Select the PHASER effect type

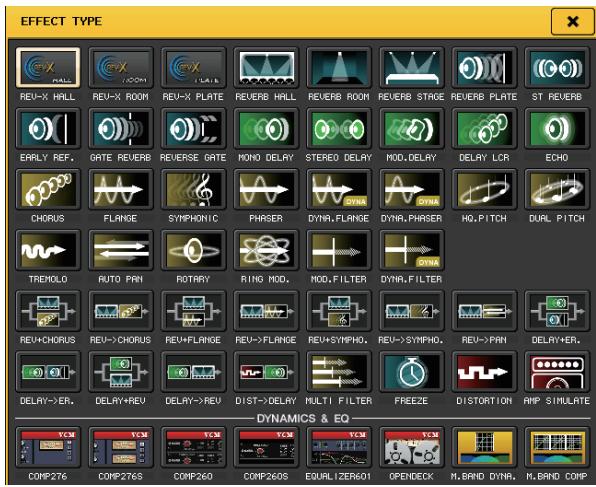coord(266,189)
